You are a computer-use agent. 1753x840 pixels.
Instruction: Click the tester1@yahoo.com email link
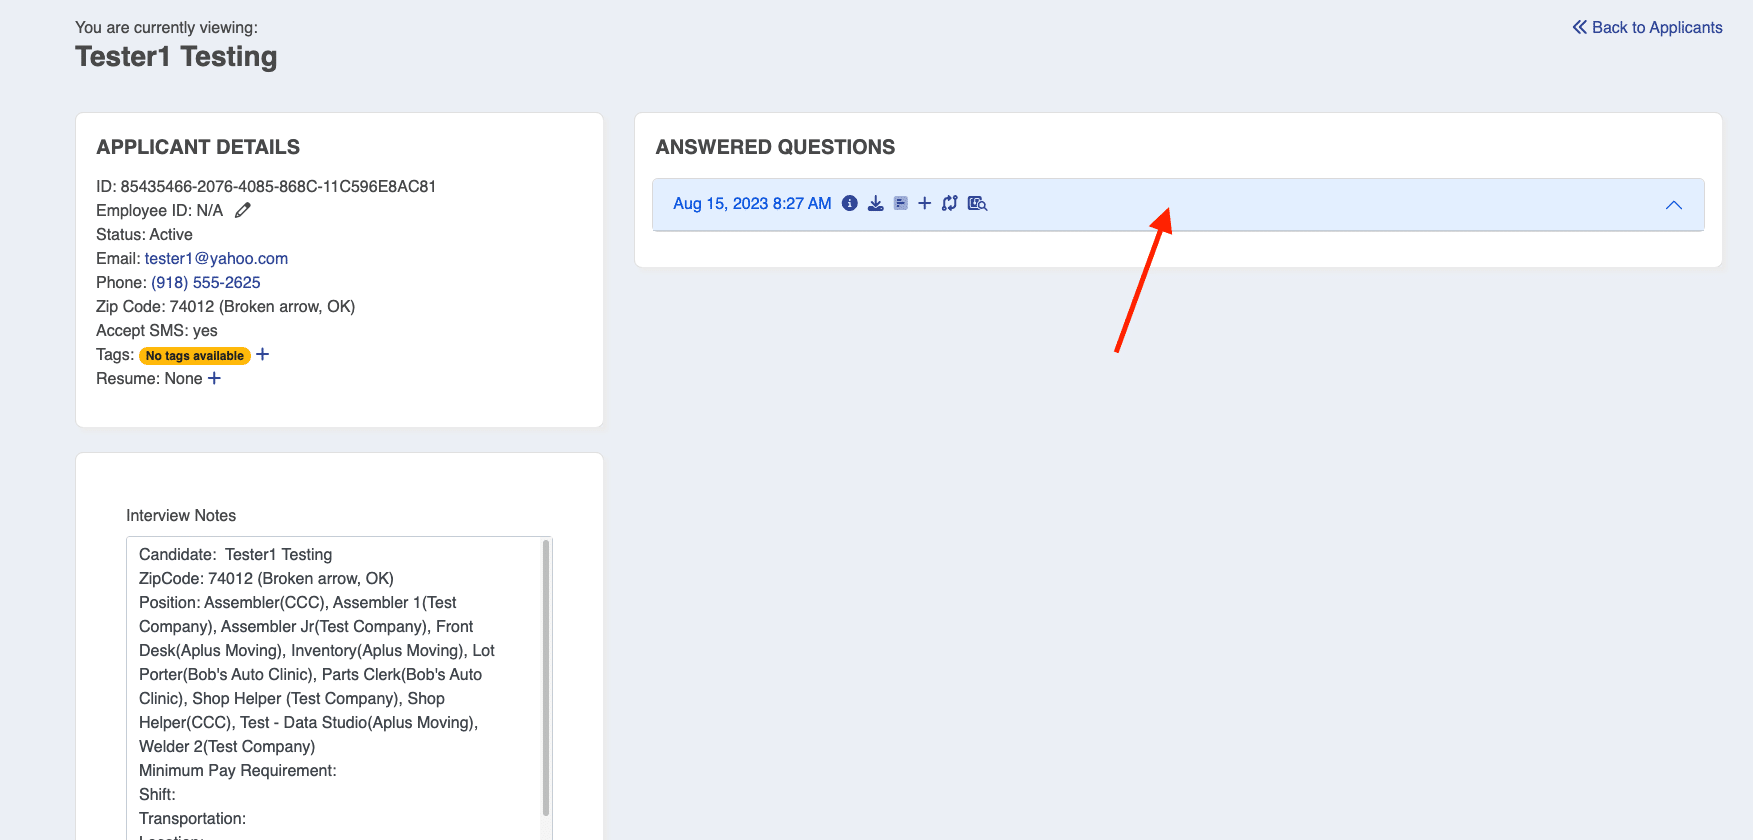point(216,258)
